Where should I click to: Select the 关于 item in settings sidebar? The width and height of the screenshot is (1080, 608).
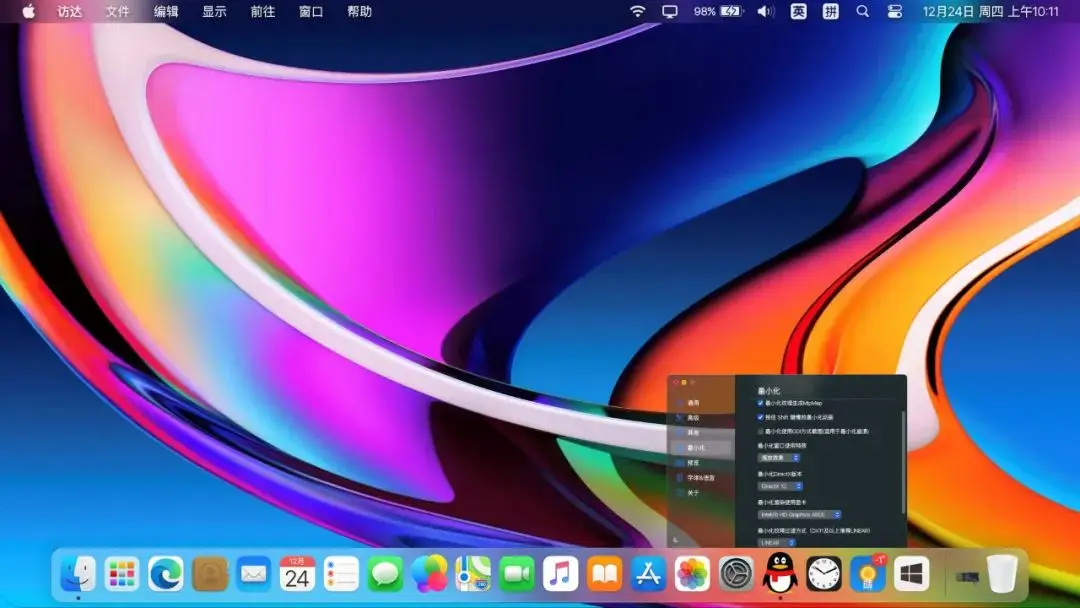click(695, 493)
